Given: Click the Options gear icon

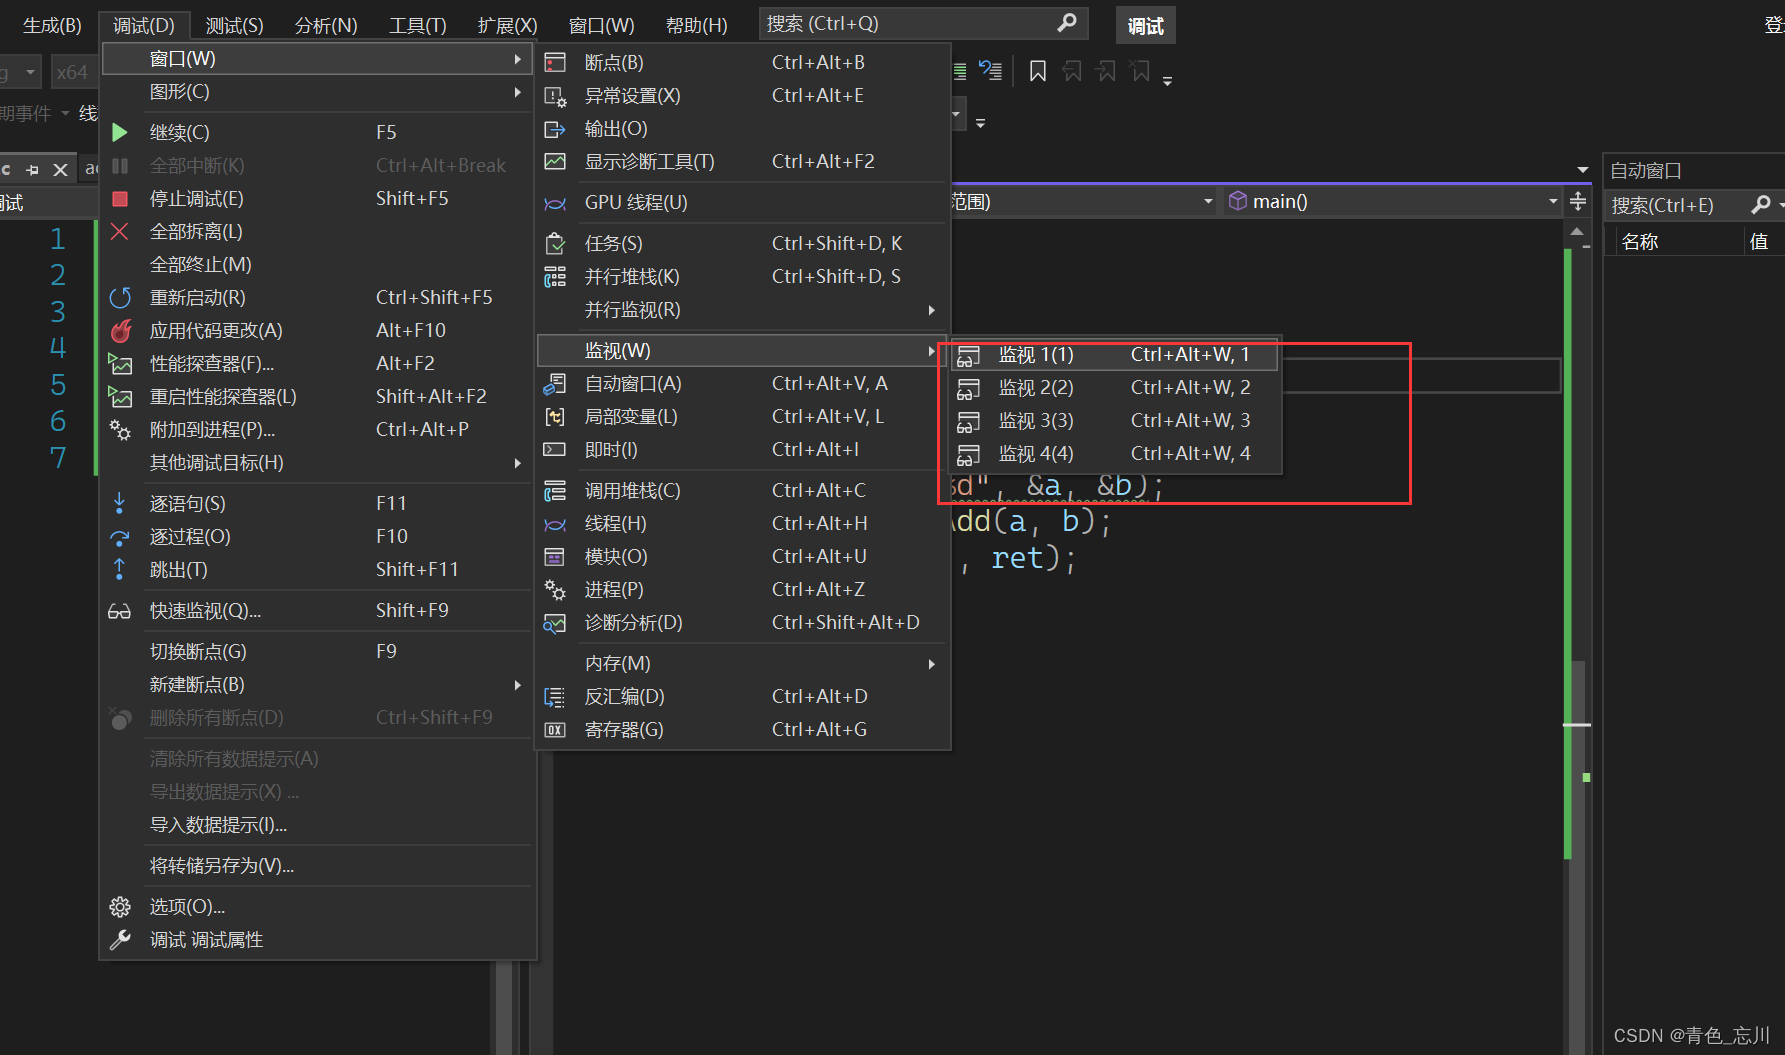Looking at the screenshot, I should point(120,906).
